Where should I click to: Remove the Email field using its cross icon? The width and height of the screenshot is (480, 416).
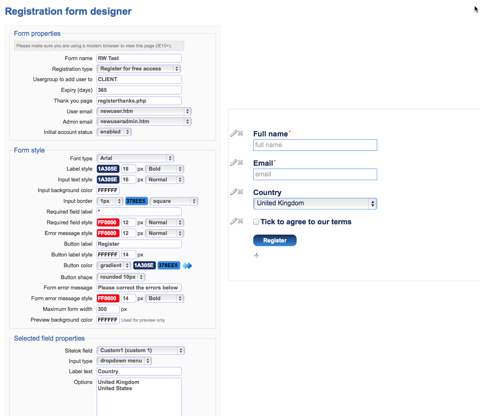coord(240,163)
